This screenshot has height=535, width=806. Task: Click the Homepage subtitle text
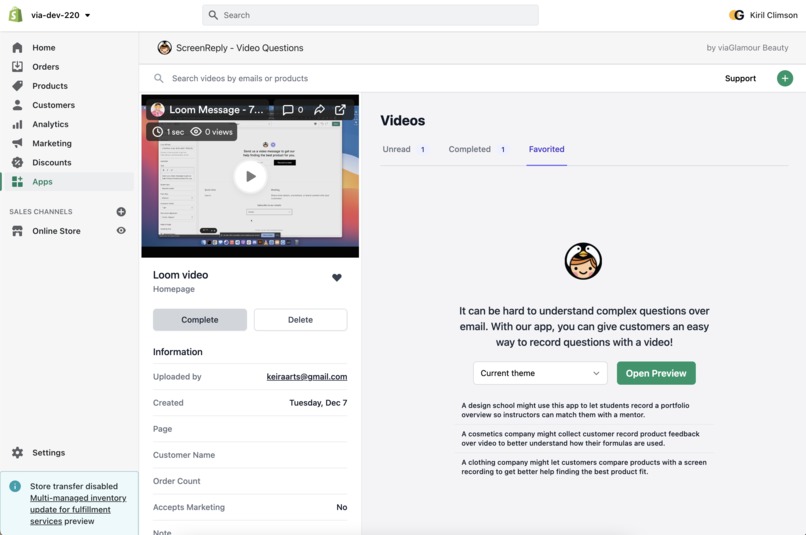tap(174, 289)
